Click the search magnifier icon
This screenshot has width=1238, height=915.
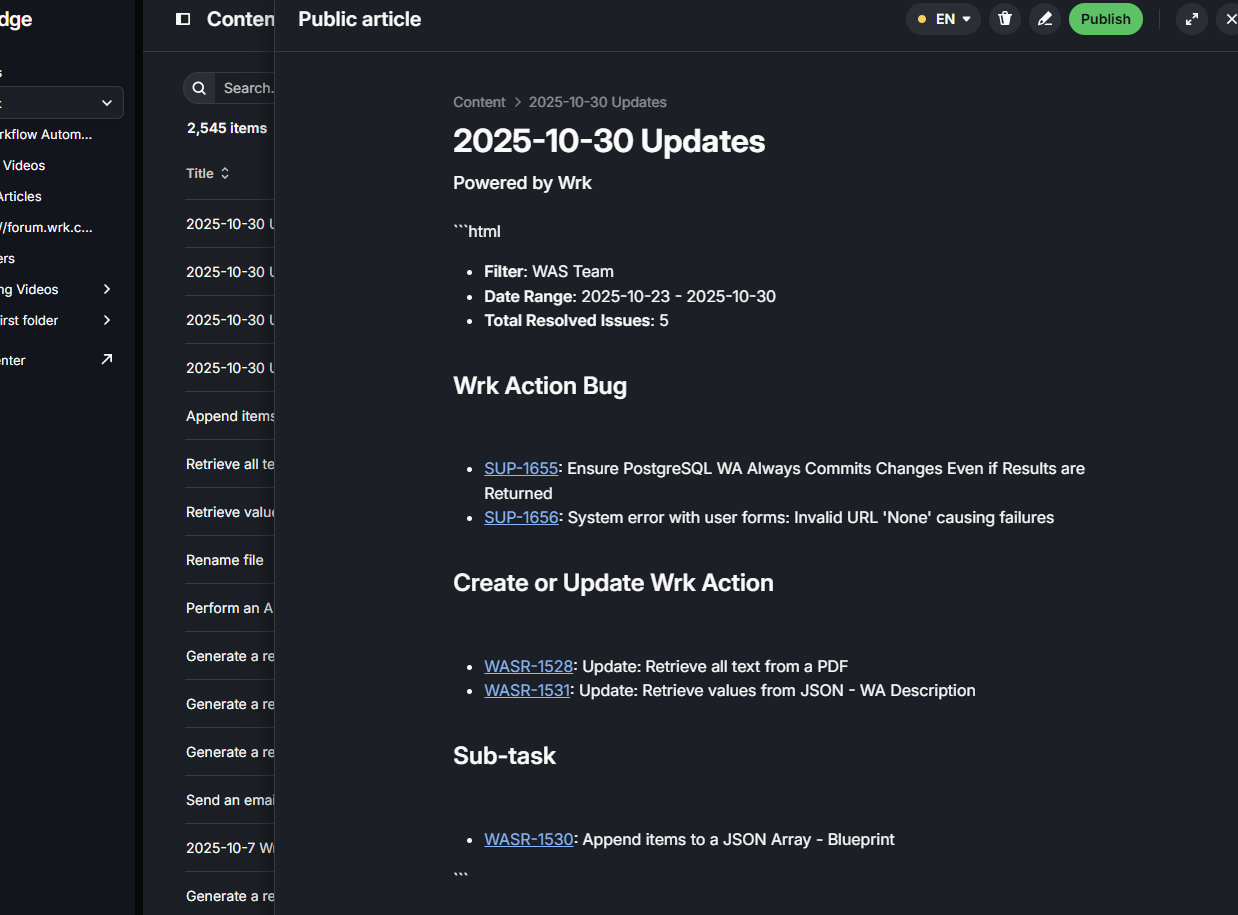(199, 88)
